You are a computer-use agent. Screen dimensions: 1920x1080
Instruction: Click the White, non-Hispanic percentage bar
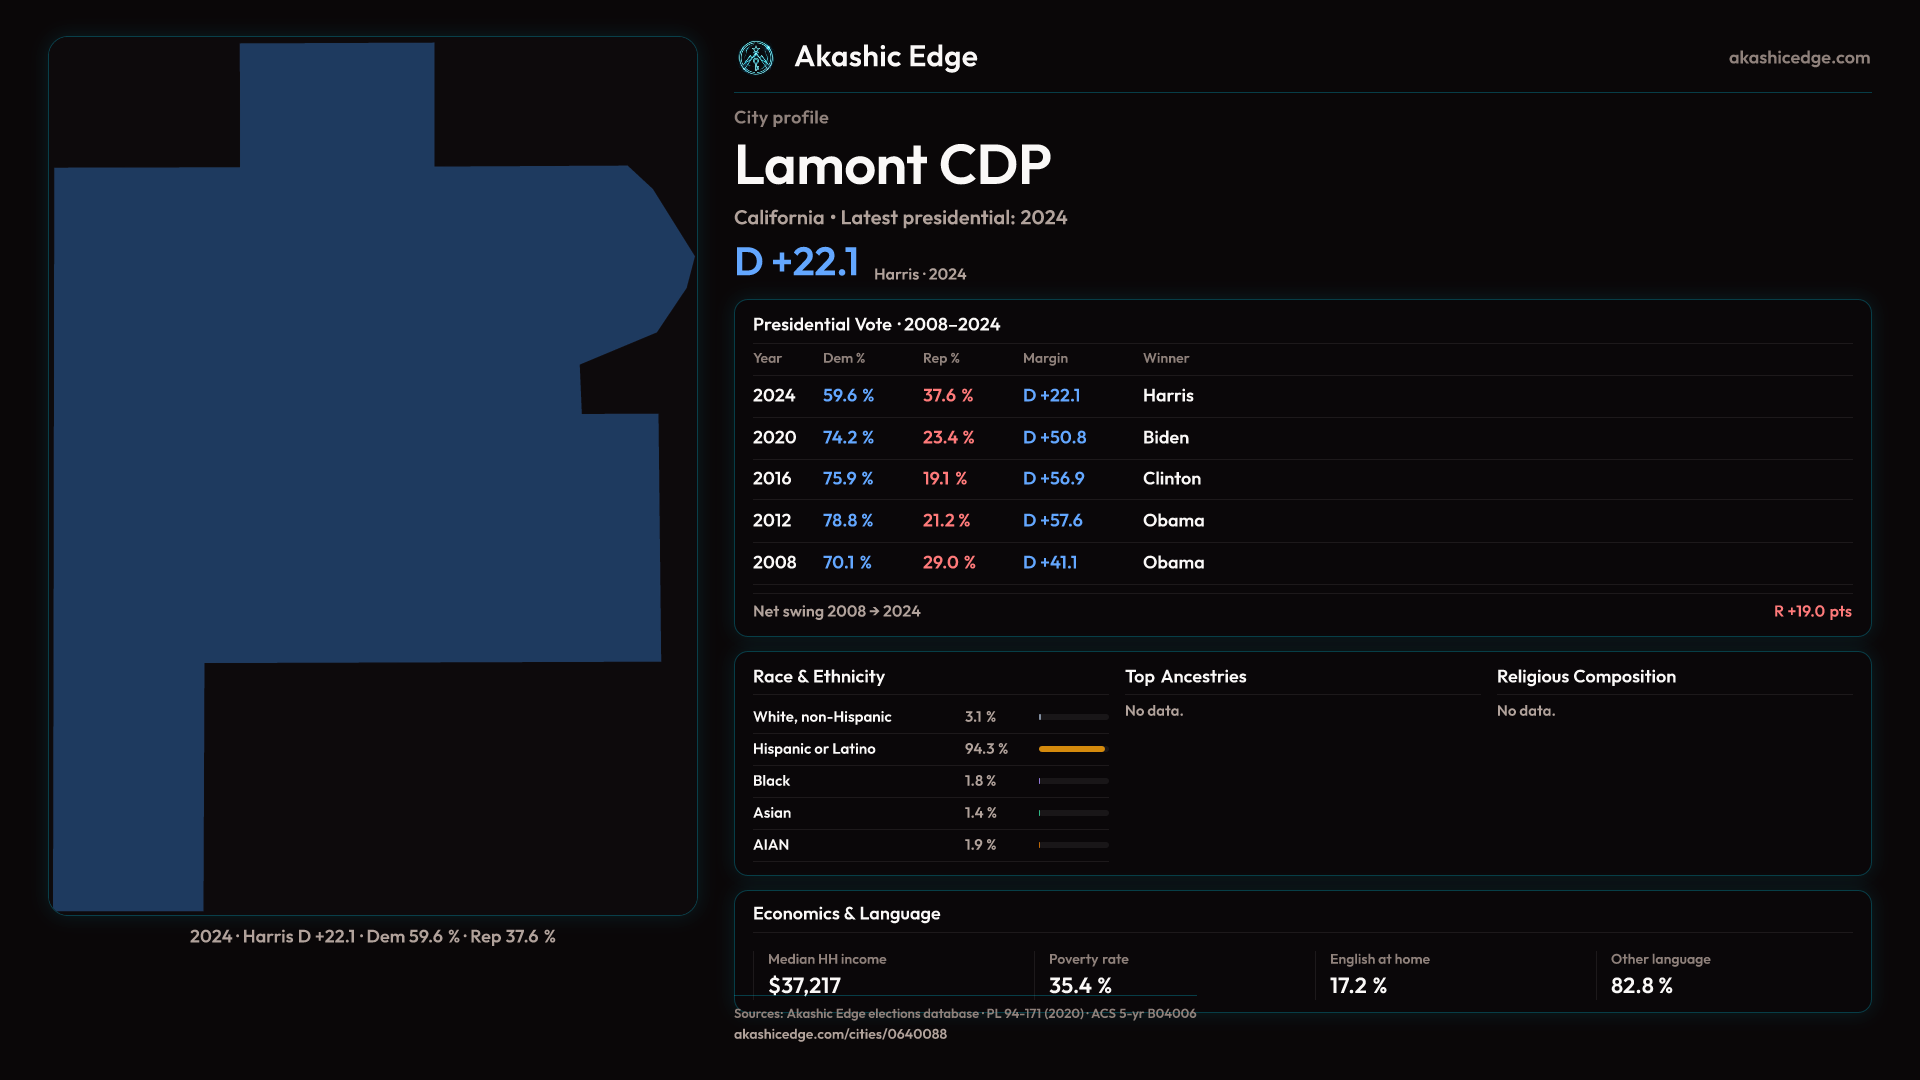click(x=1073, y=717)
